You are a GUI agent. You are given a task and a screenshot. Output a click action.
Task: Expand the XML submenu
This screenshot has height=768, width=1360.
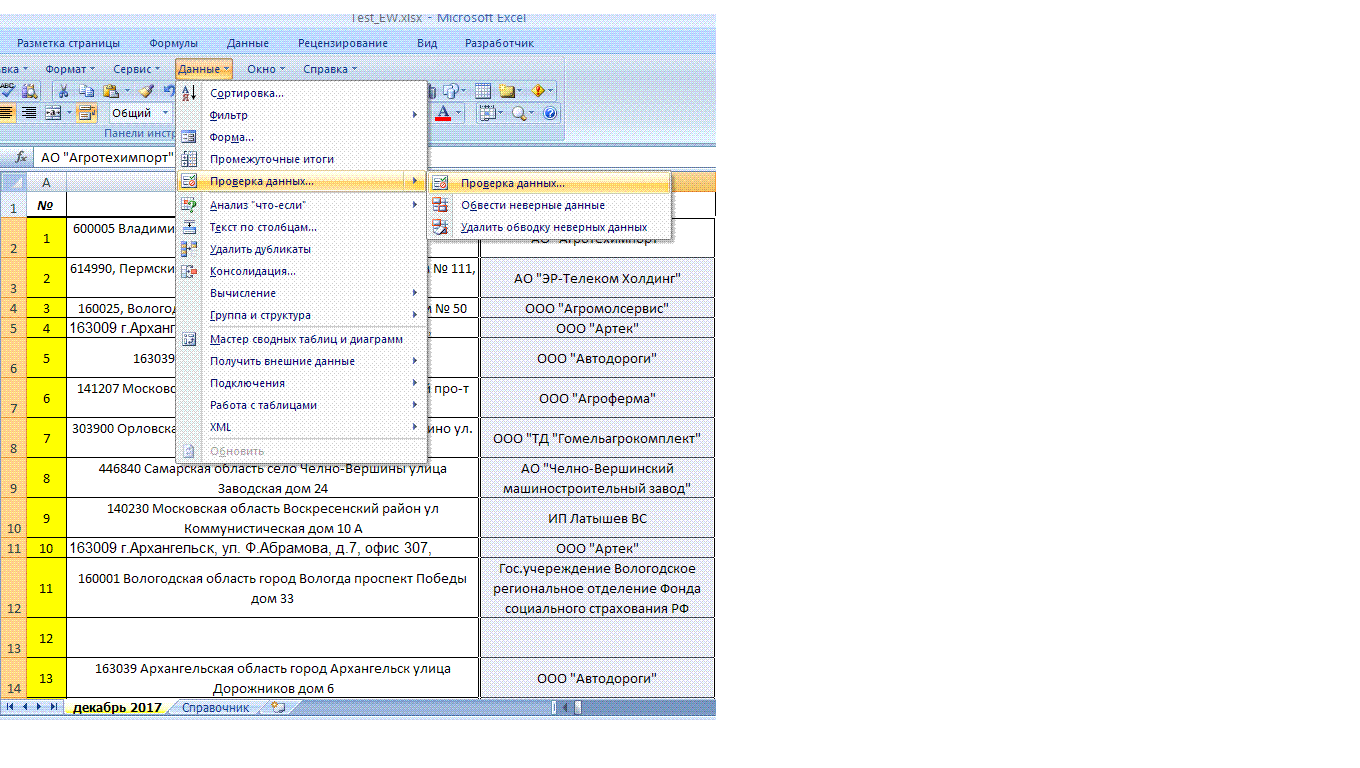415,427
